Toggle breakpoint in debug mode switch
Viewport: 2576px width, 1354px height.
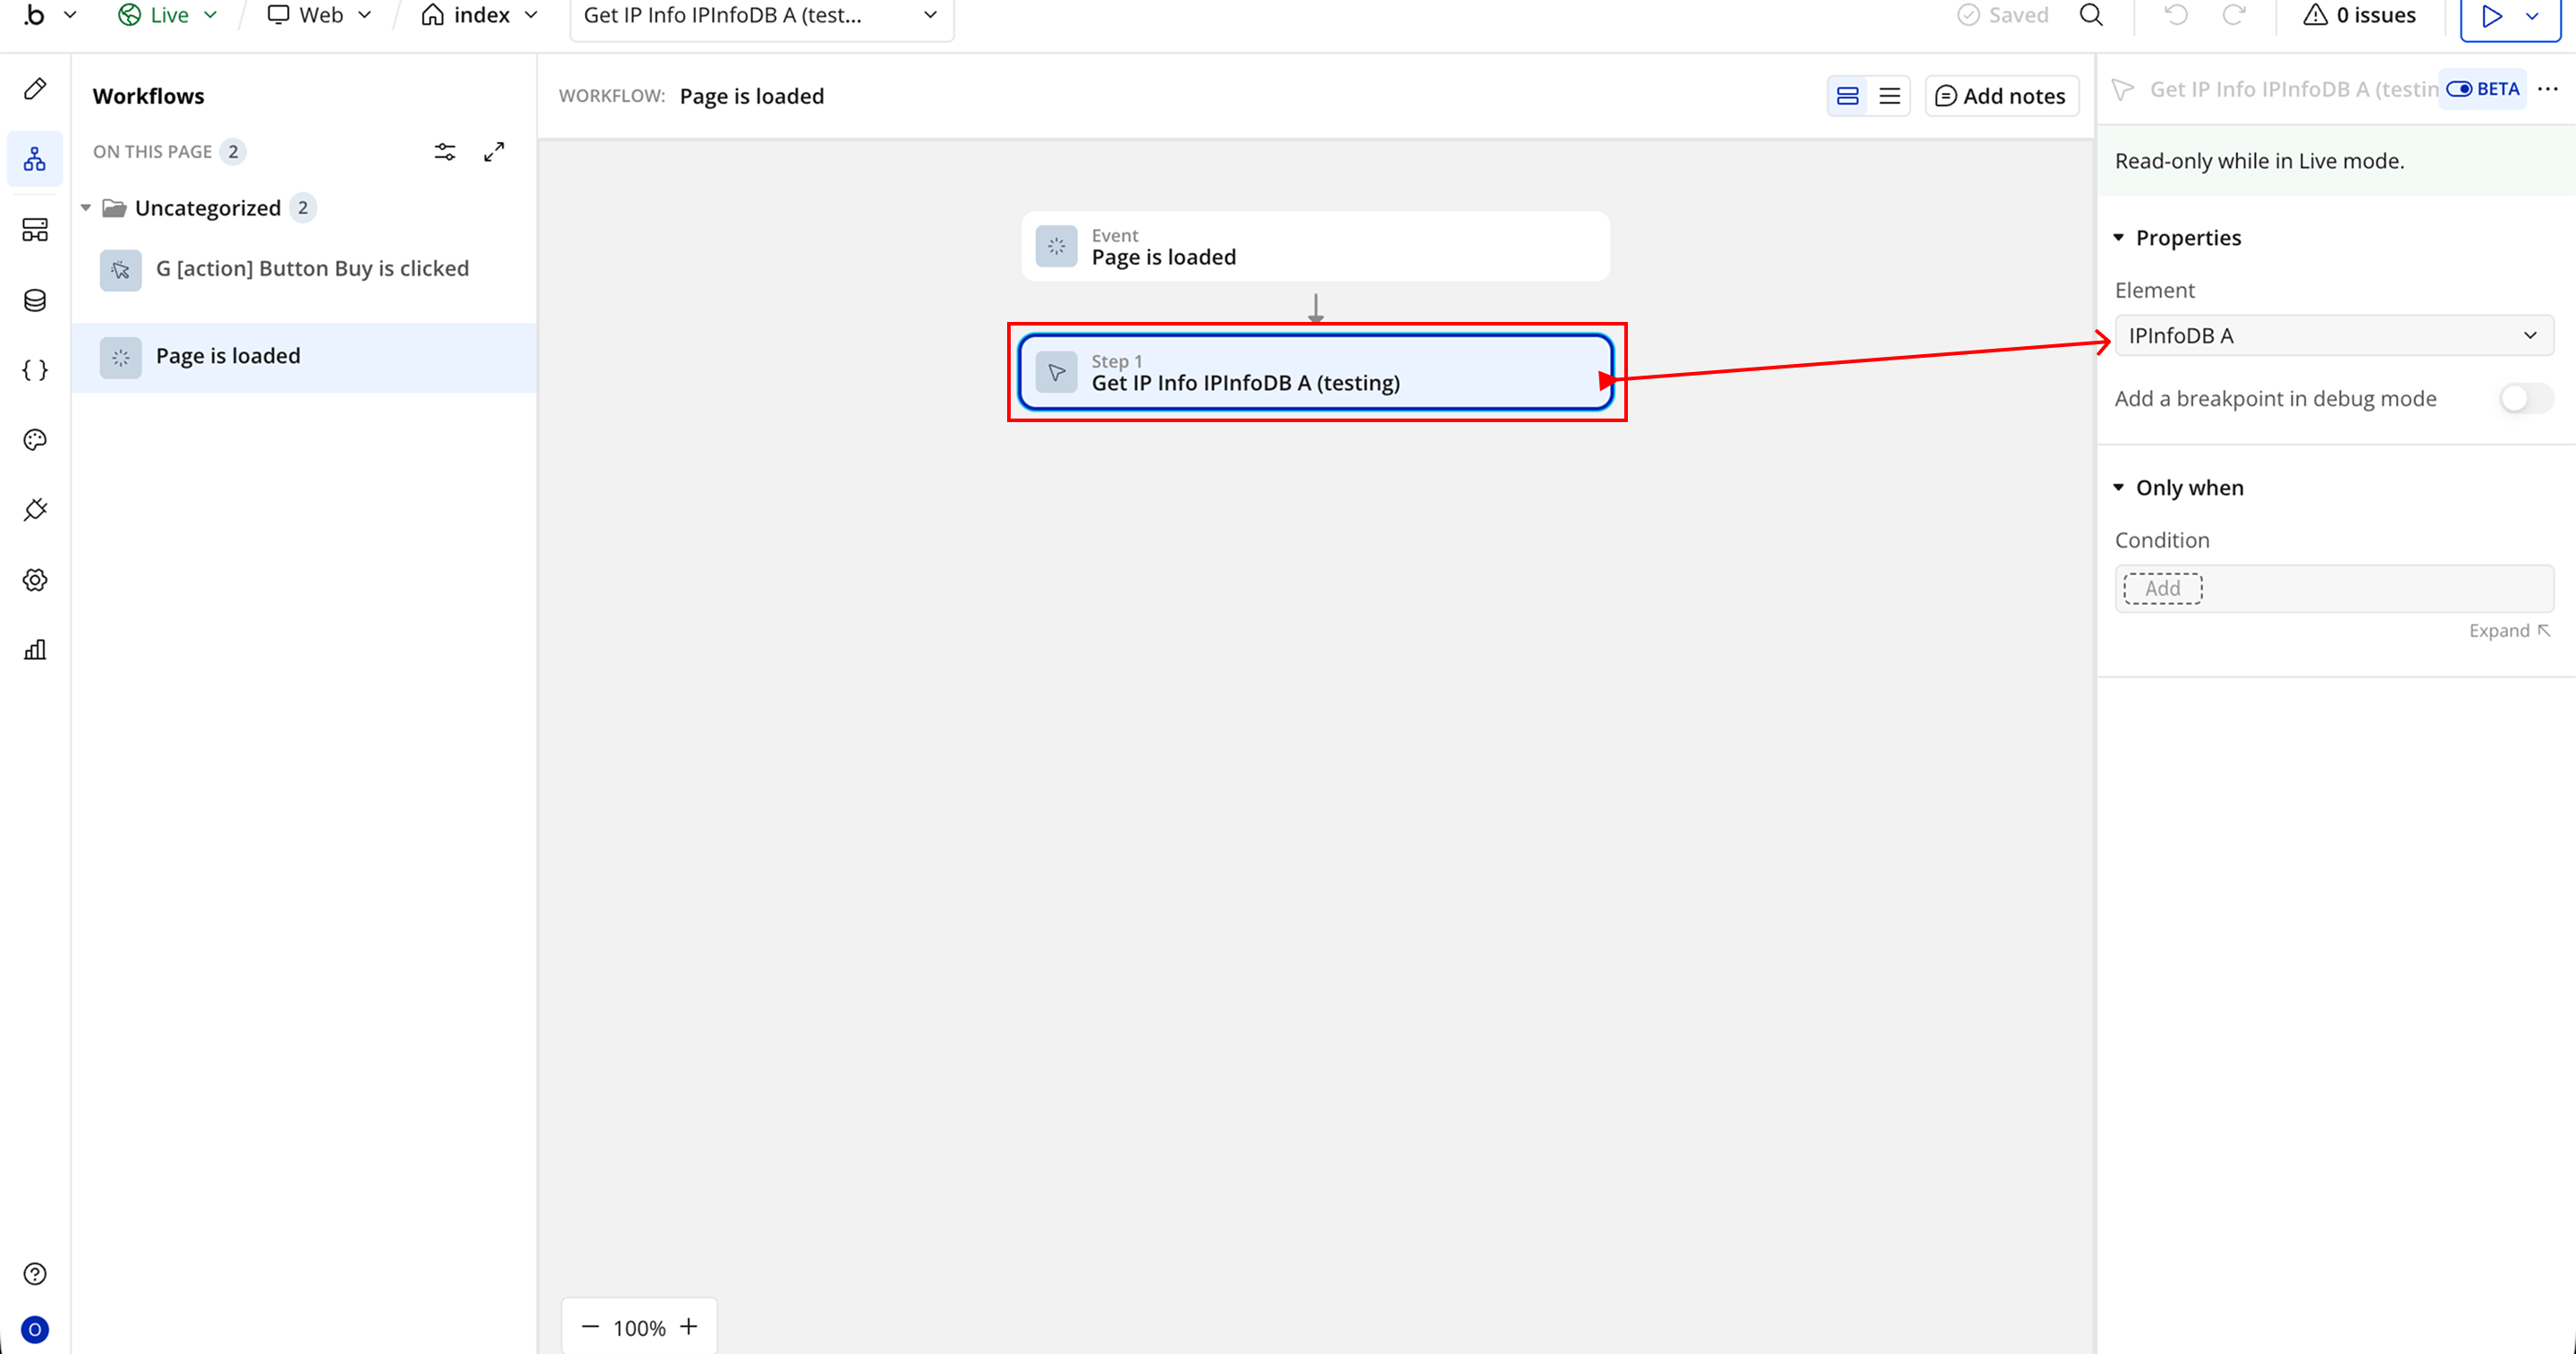2525,399
